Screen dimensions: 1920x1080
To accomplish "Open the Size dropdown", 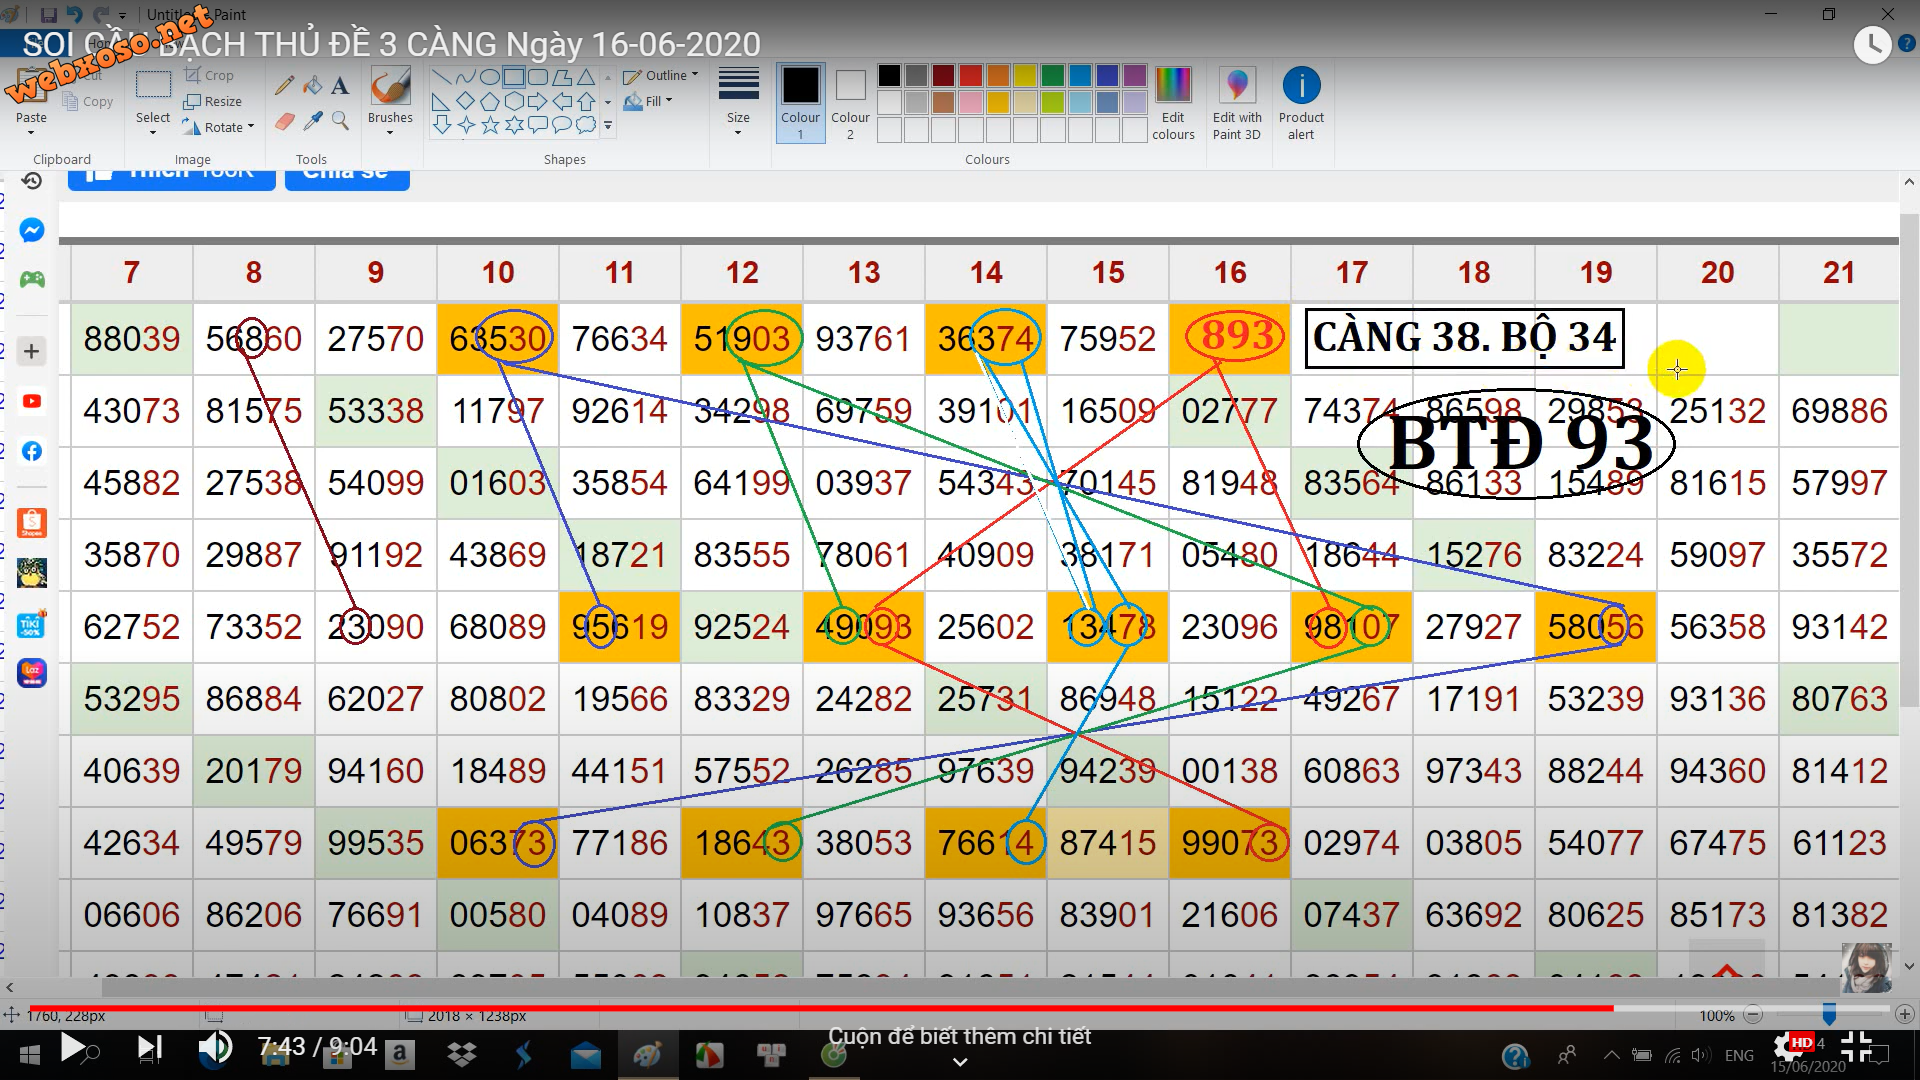I will 738,102.
